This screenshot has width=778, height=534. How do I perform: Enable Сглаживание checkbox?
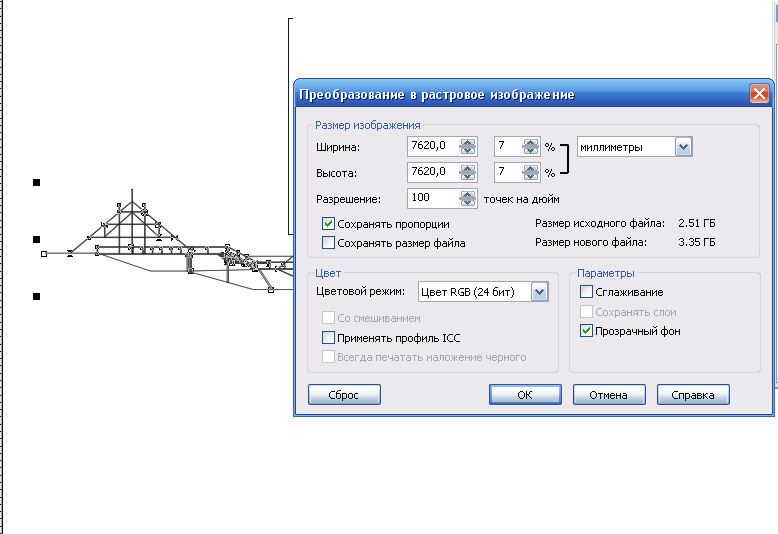point(586,292)
